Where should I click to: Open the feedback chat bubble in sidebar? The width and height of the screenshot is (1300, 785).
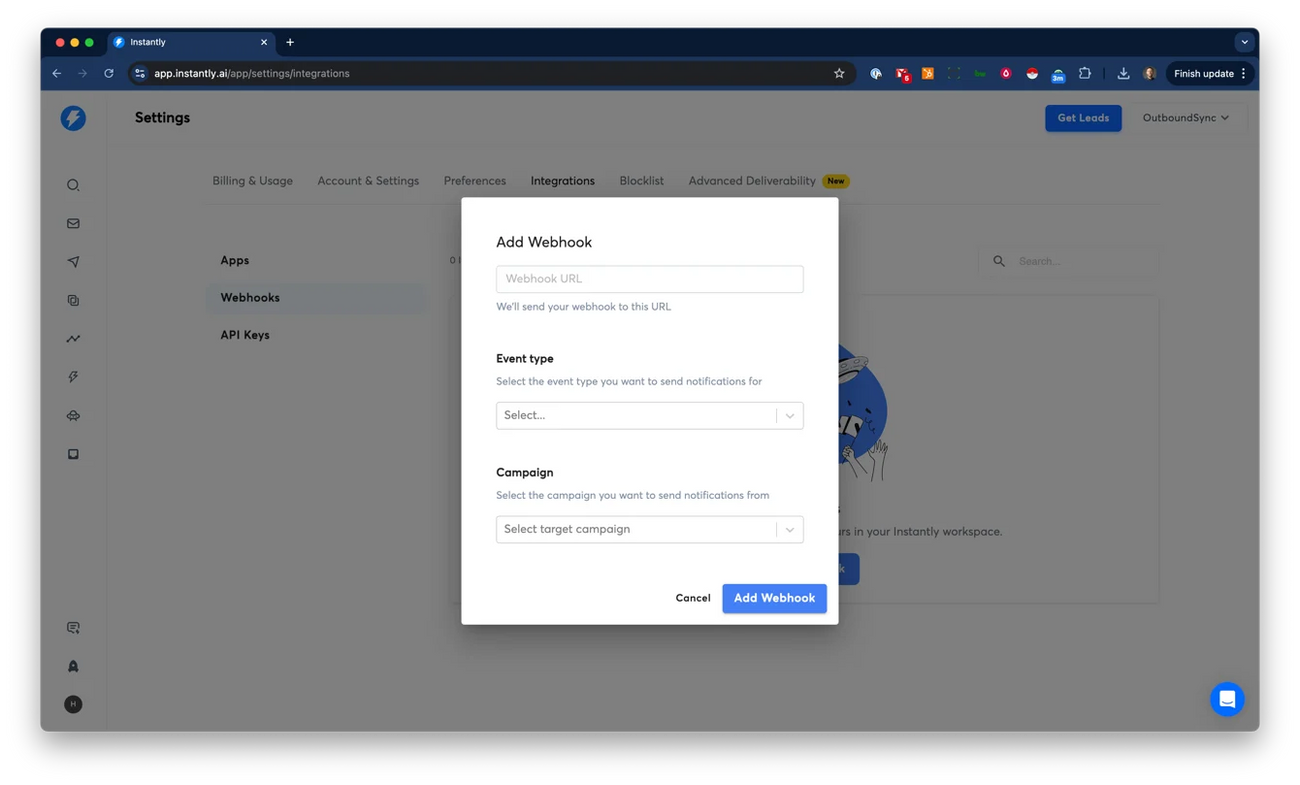[x=72, y=627]
